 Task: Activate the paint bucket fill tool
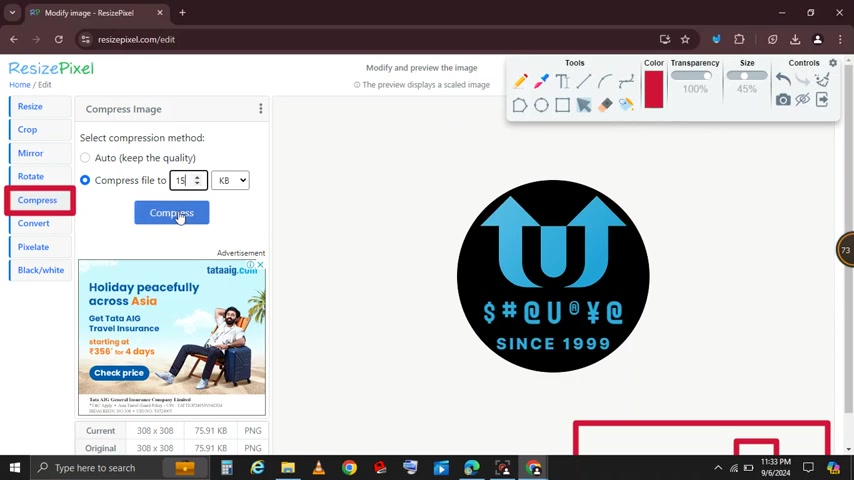tap(626, 105)
